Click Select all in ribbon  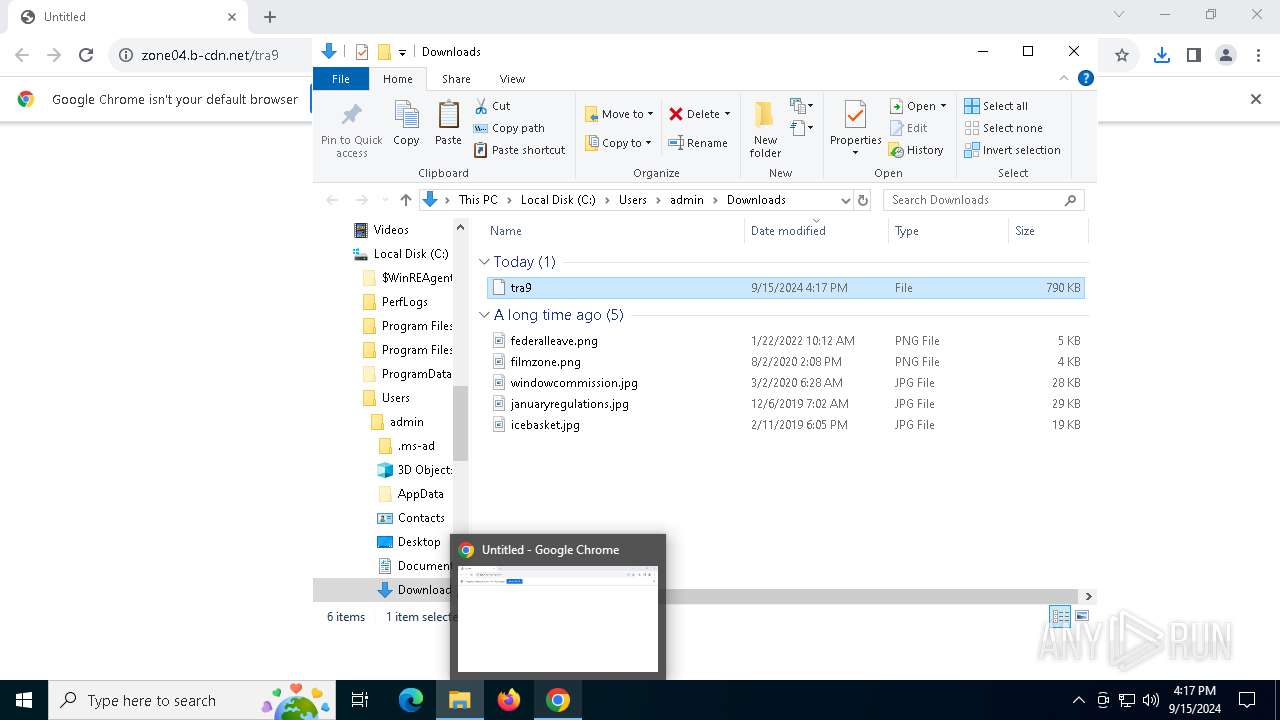click(996, 106)
